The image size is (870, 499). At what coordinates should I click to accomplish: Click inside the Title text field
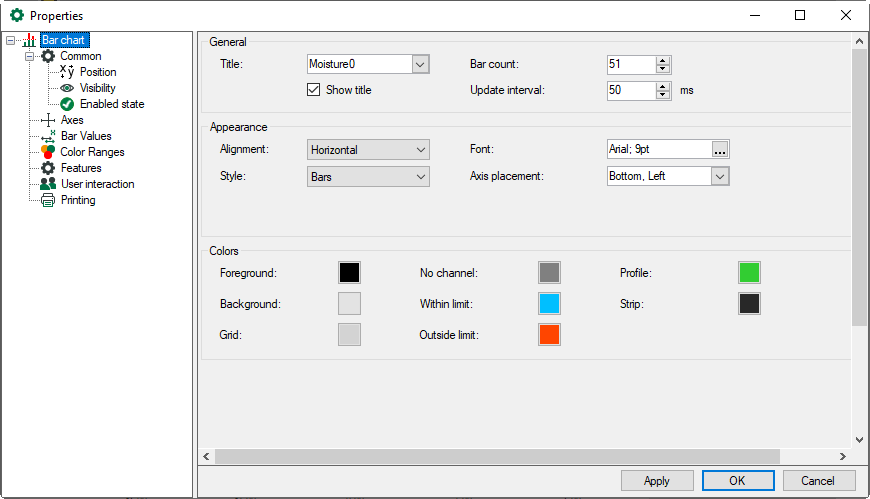click(359, 64)
